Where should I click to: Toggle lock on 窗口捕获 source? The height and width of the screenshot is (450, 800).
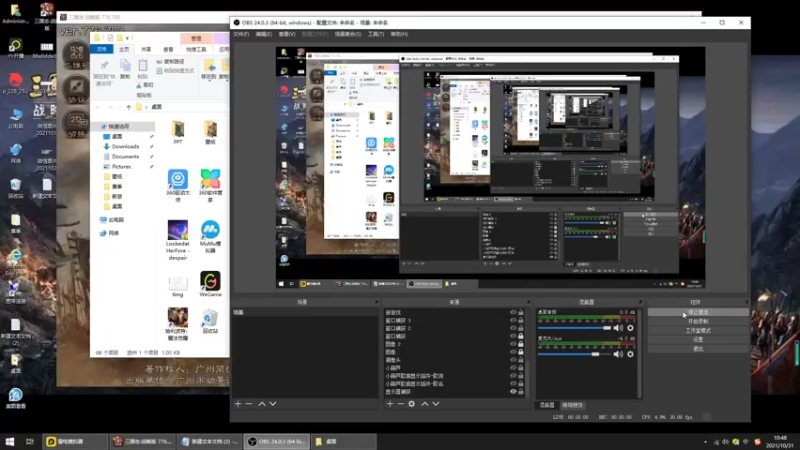[x=521, y=336]
